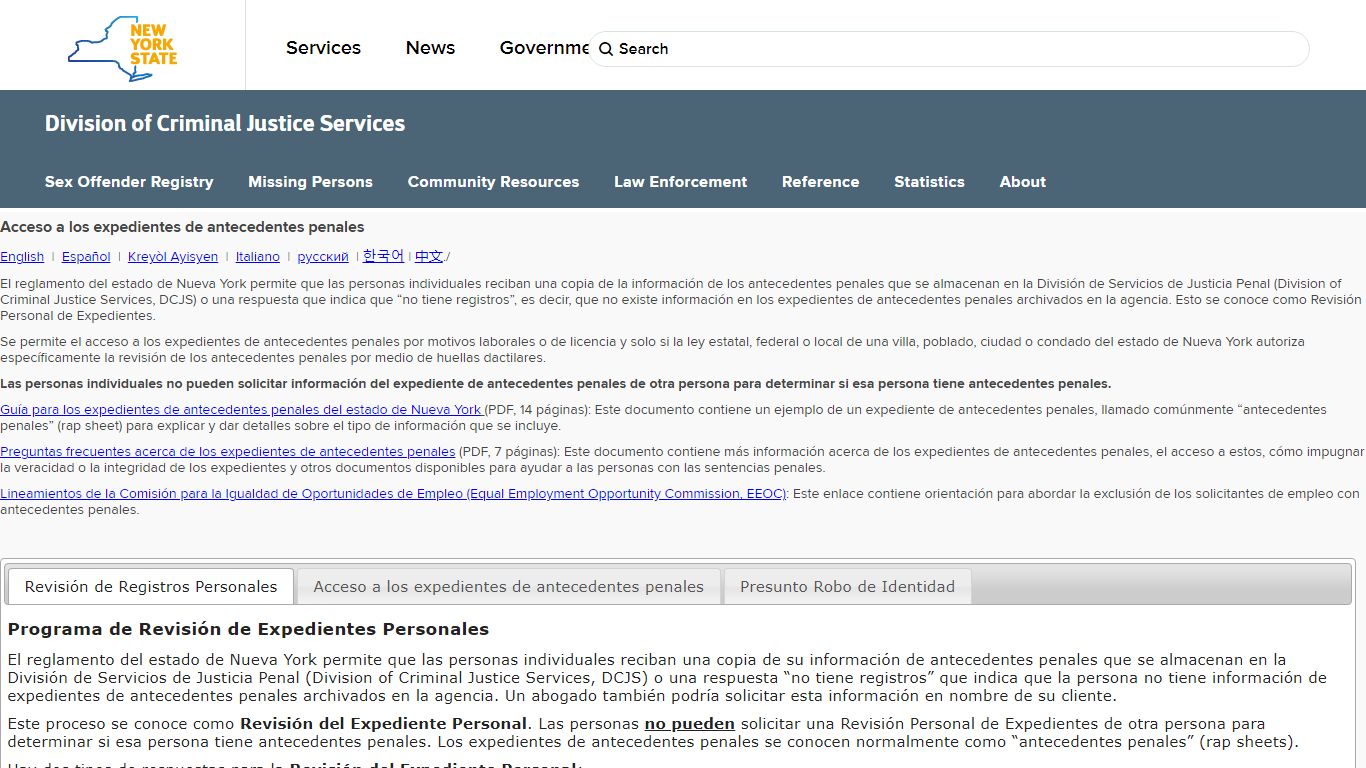Open Statistics menu
Image resolution: width=1366 pixels, height=768 pixels.
[929, 182]
